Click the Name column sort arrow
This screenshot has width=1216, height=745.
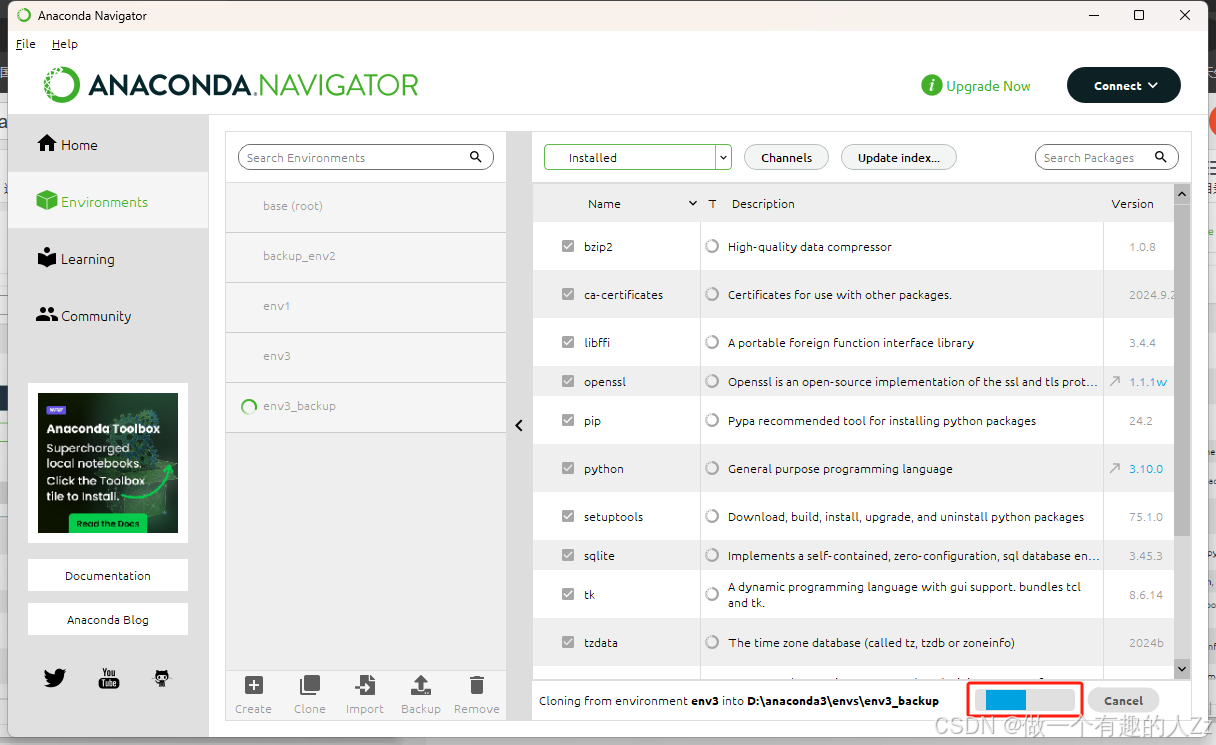coord(693,203)
